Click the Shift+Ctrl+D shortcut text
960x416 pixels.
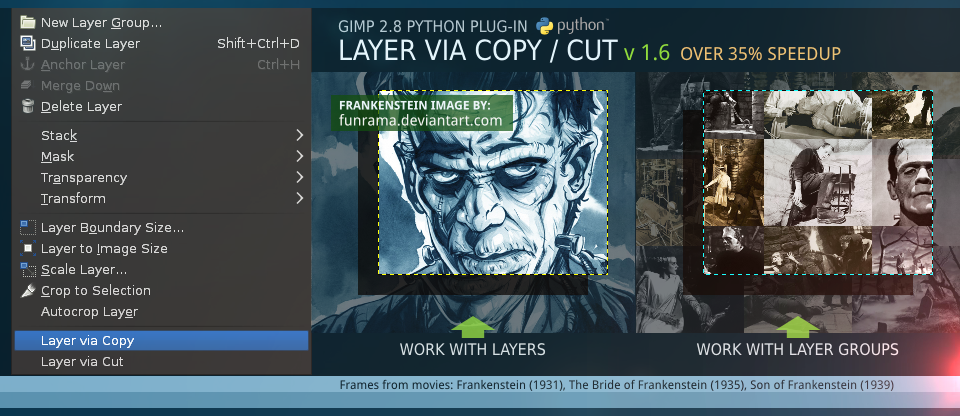258,43
